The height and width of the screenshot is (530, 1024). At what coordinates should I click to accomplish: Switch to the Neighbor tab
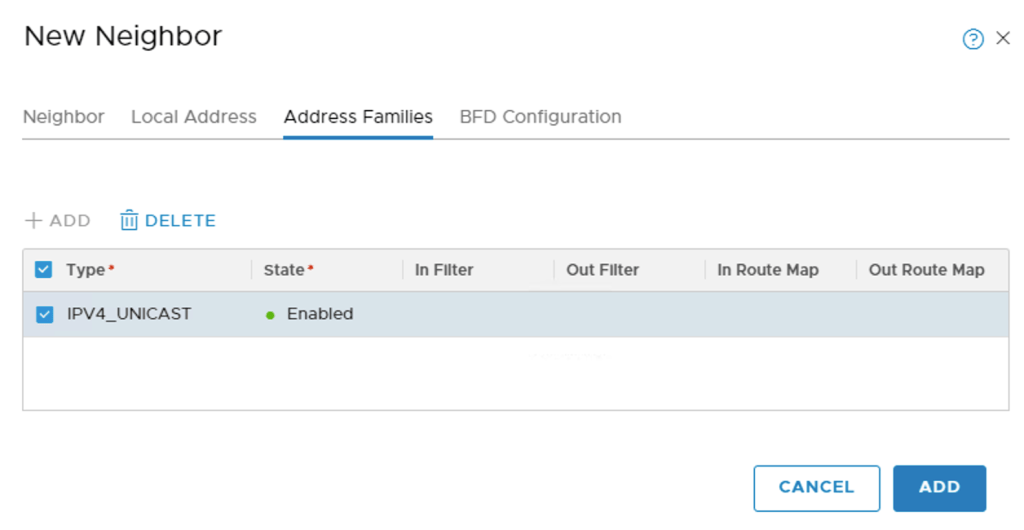[x=63, y=117]
